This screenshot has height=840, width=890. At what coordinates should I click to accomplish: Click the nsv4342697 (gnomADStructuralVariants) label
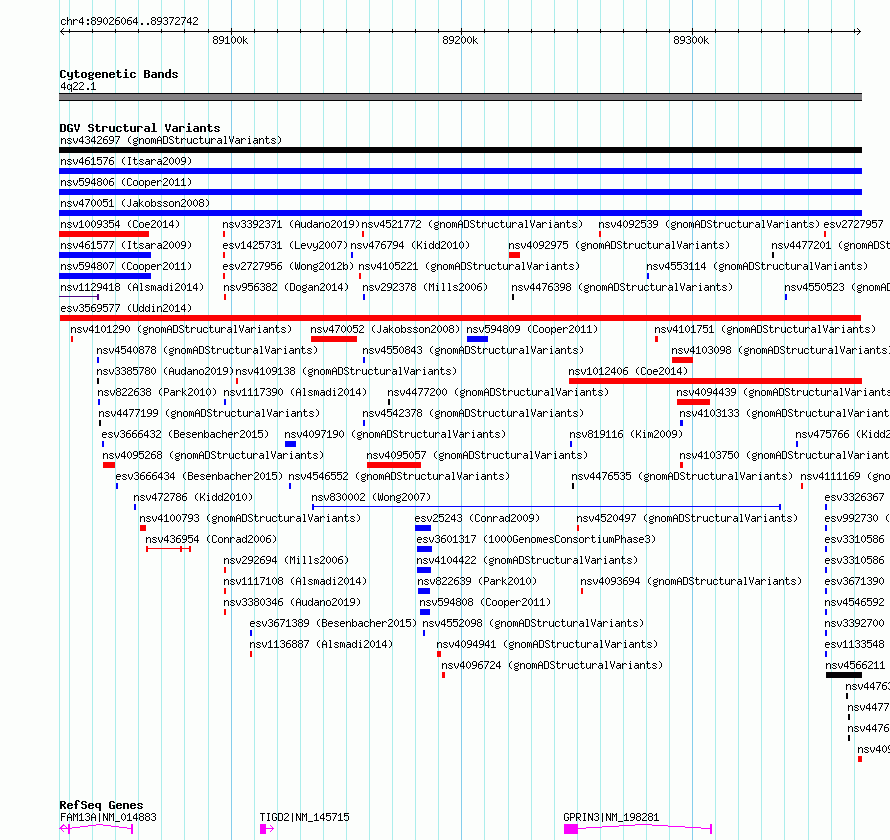point(171,140)
